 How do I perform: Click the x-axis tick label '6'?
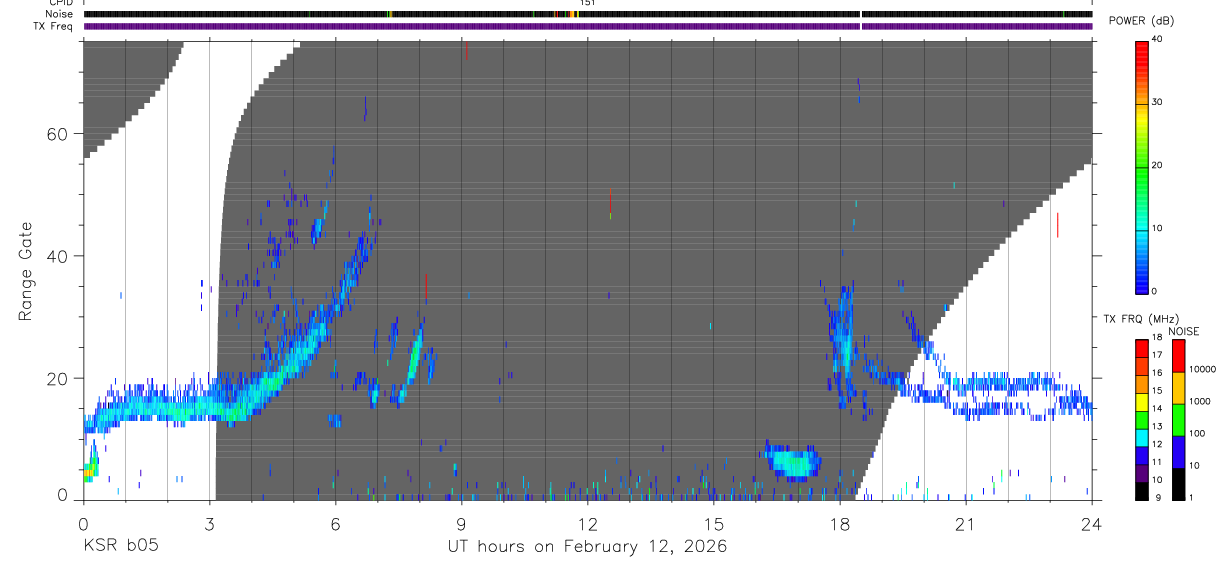coord(336,524)
